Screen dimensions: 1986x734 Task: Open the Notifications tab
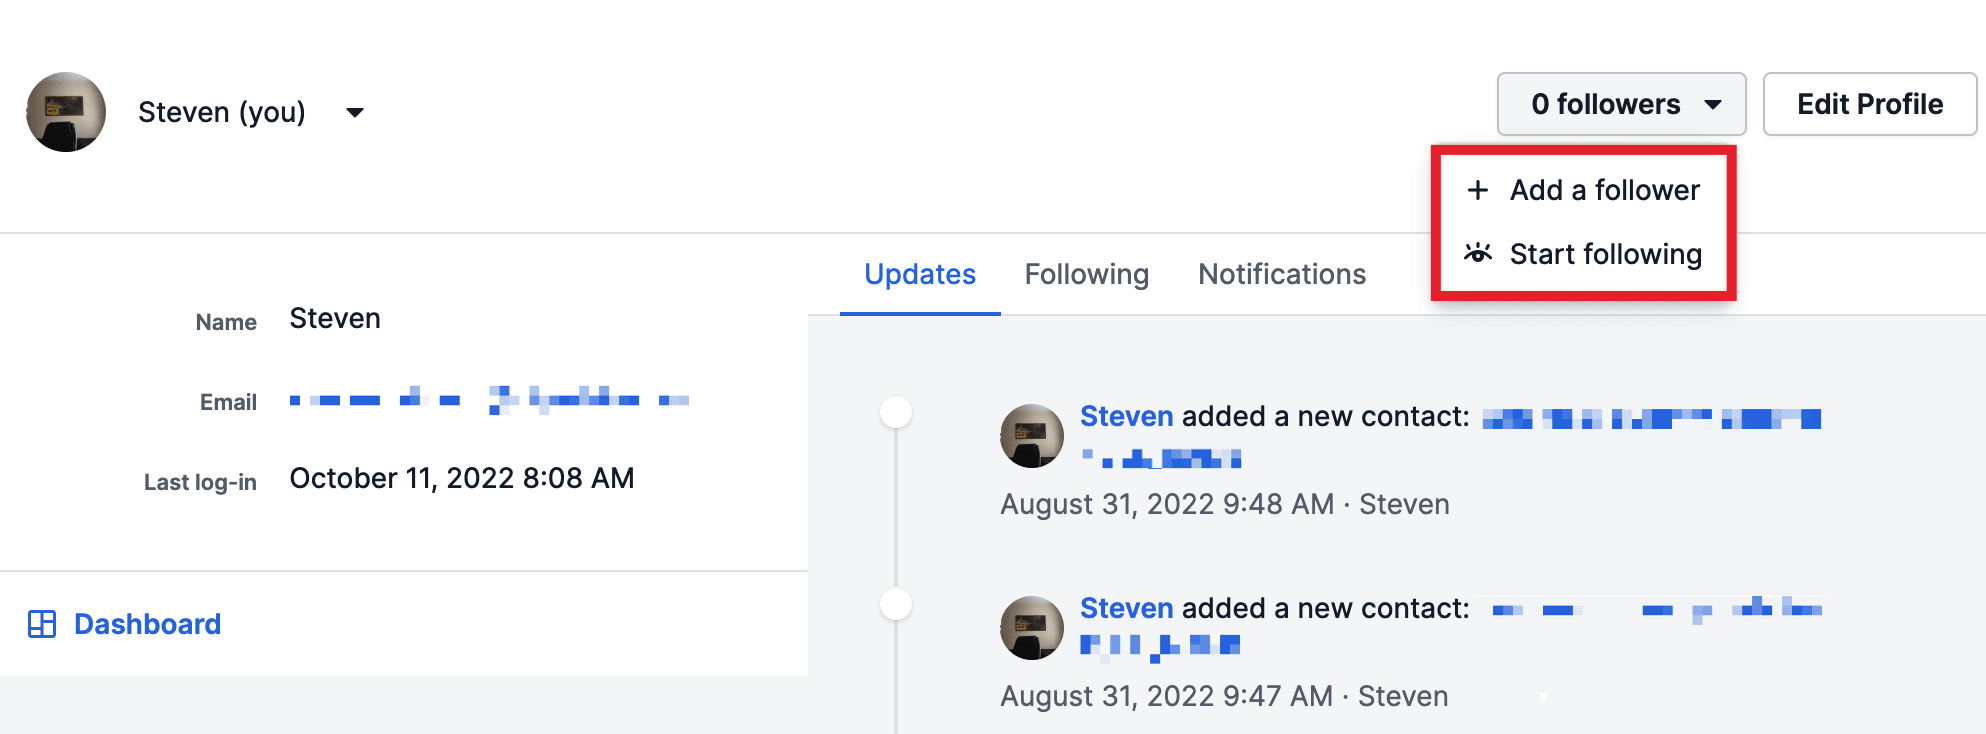click(1282, 274)
